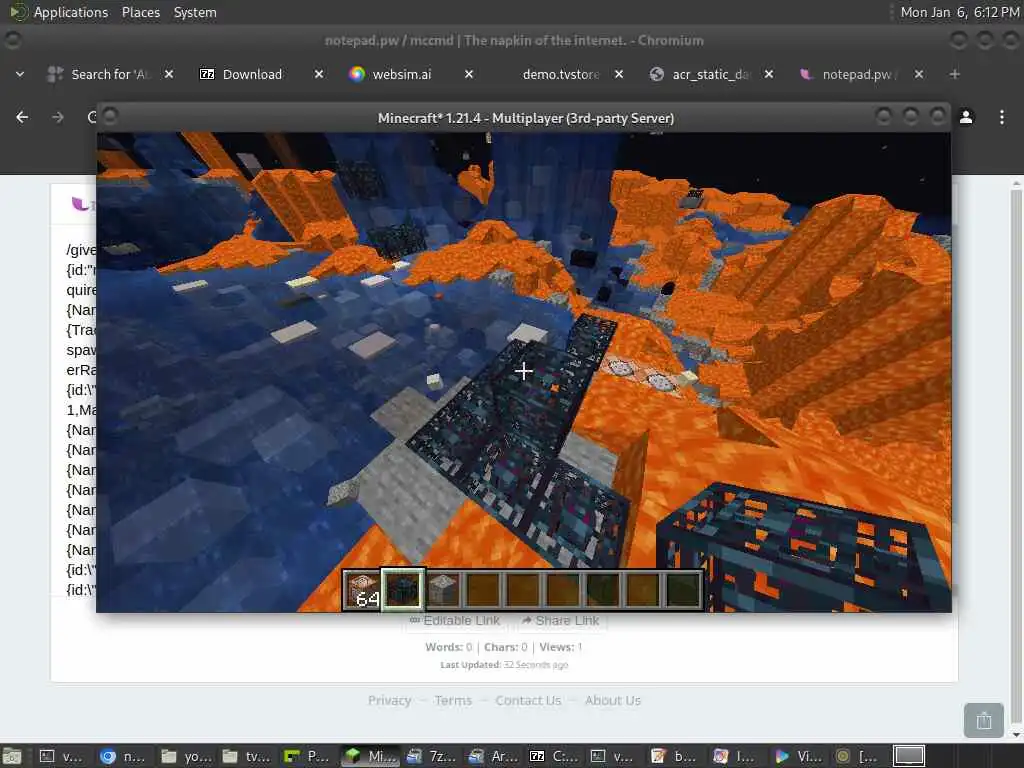Screen dimensions: 1024x768
Task: Switch to the notepad.pw tab
Action: coord(859,74)
